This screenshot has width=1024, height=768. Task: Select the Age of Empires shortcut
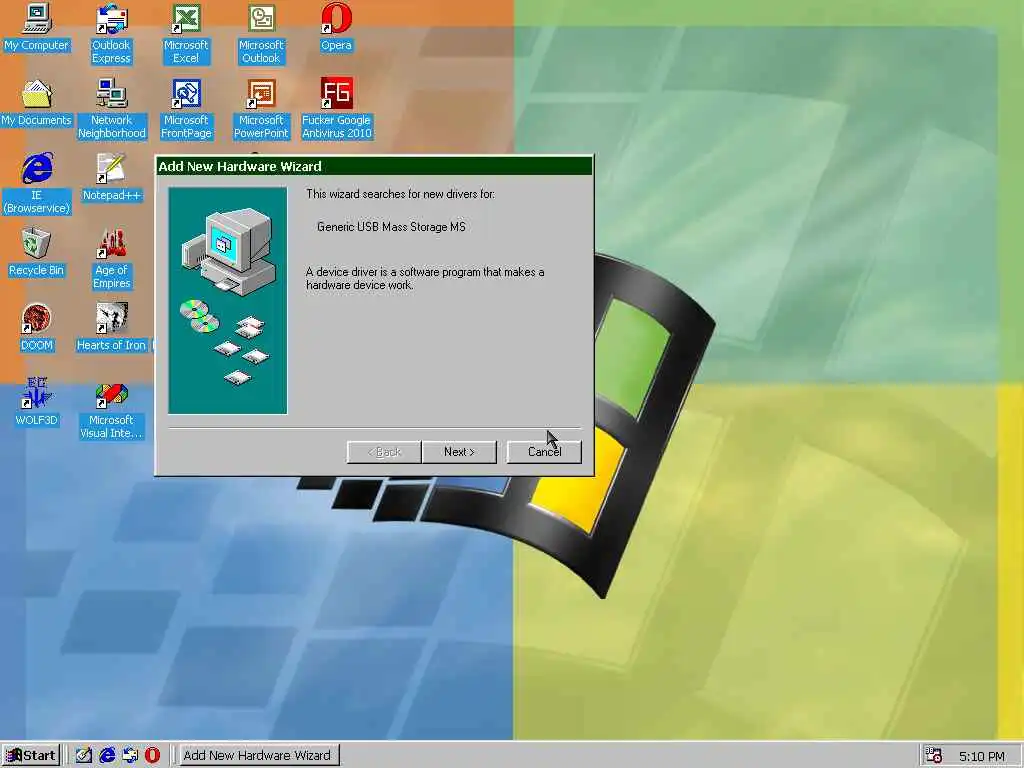pyautogui.click(x=112, y=259)
